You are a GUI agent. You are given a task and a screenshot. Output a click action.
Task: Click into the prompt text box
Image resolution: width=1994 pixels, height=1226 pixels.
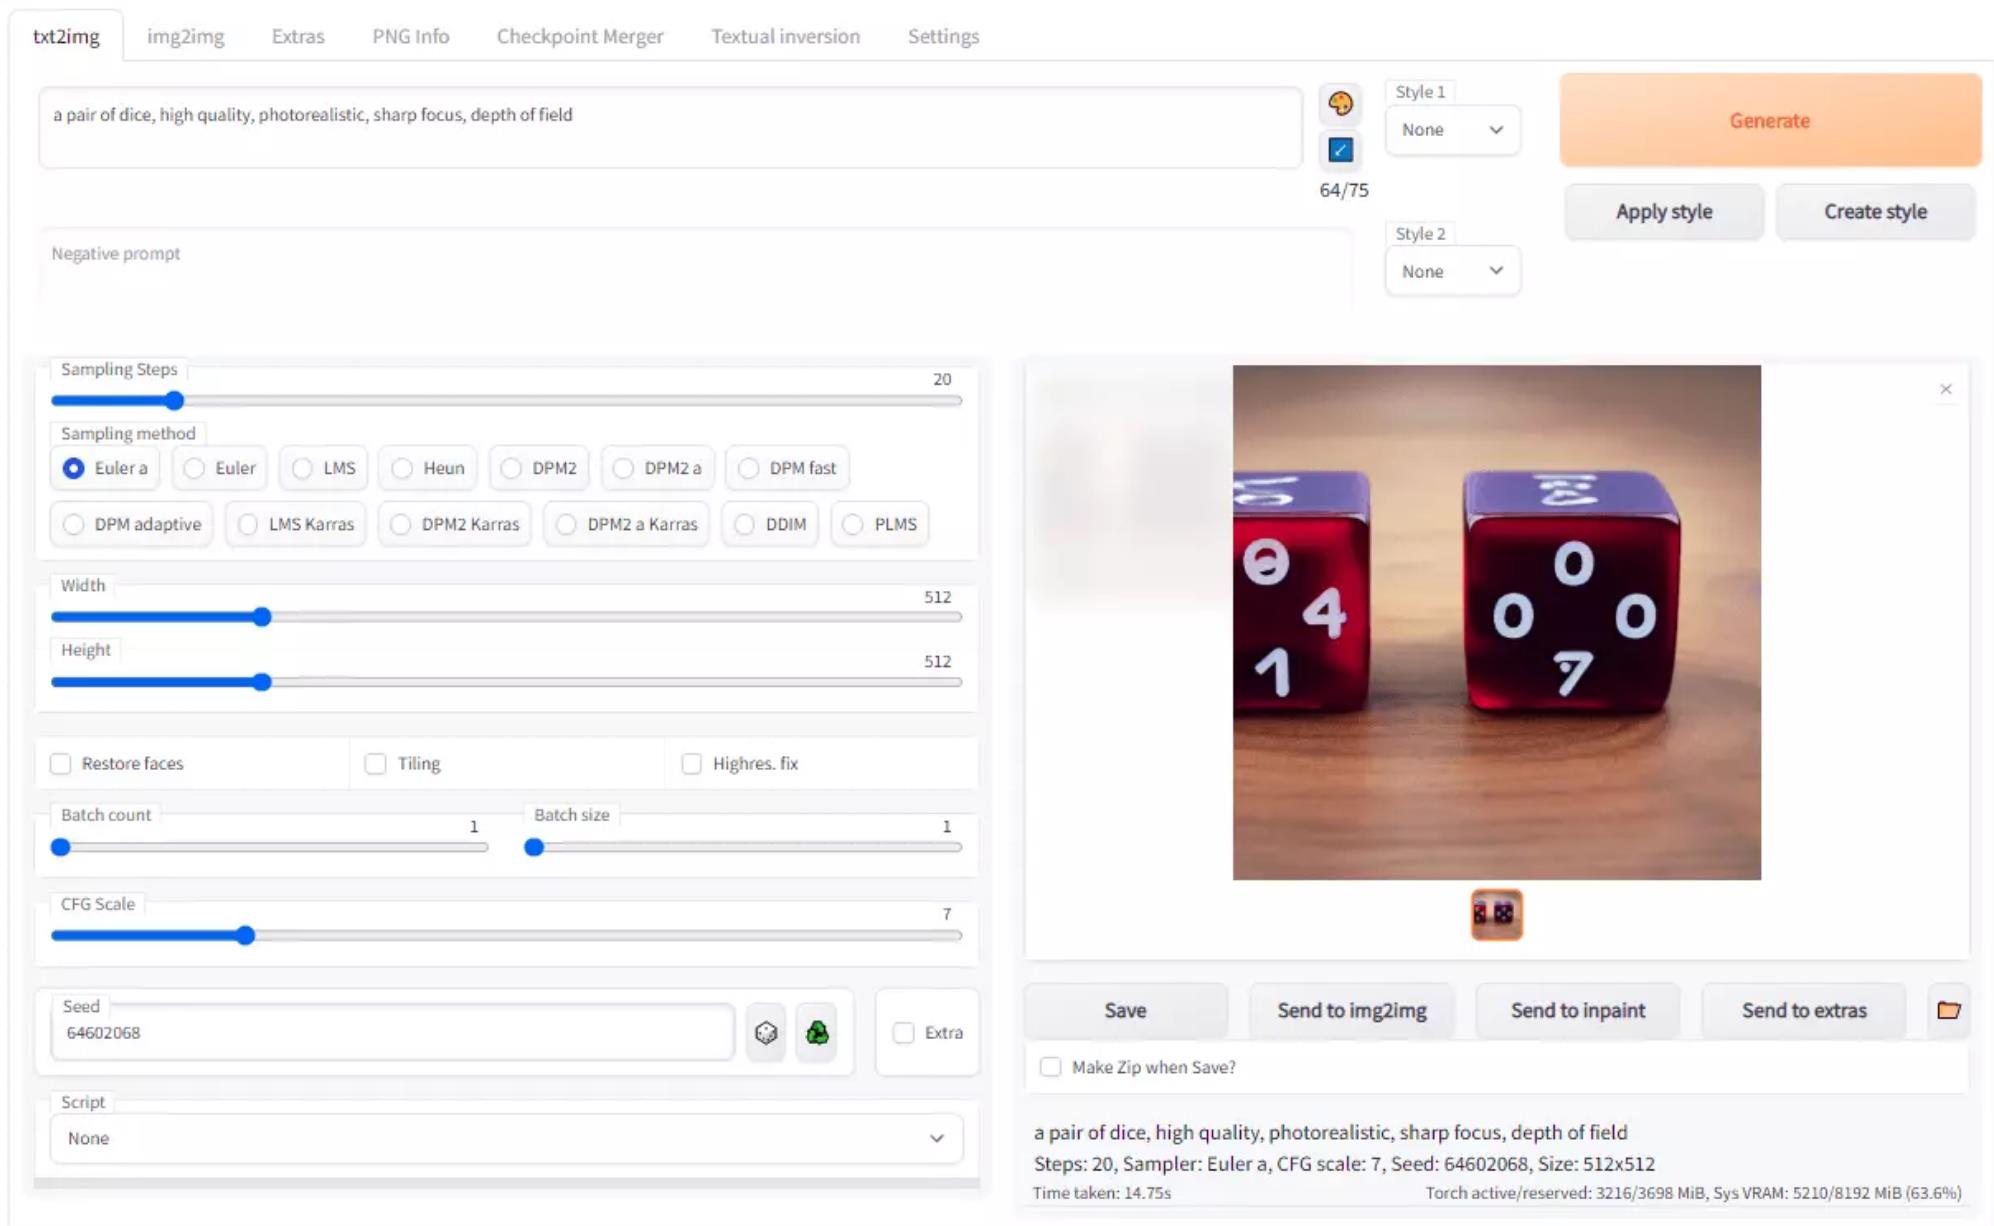coord(670,127)
